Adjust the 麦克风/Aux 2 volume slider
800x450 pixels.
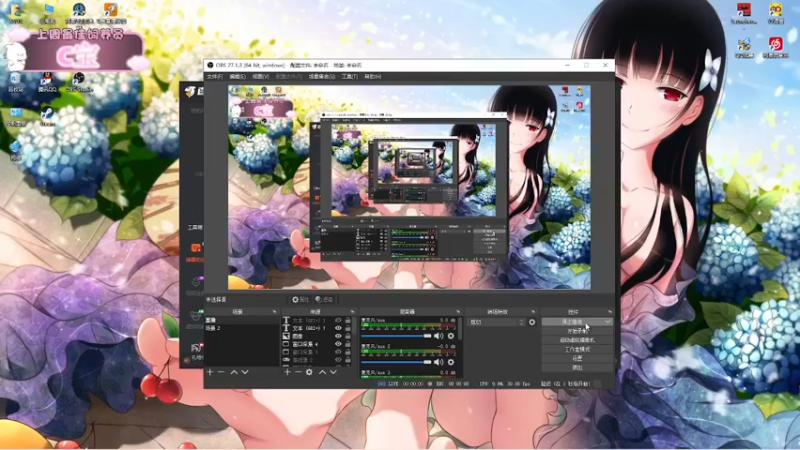point(396,362)
